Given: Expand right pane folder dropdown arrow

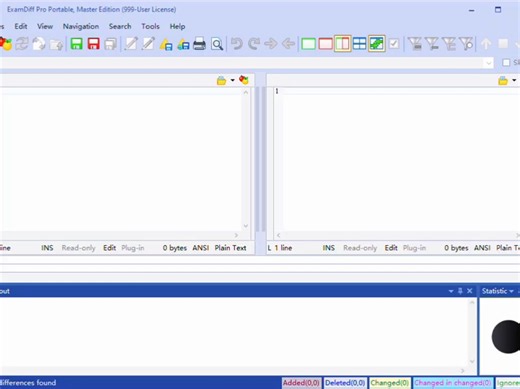Looking at the screenshot, I should pyautogui.click(x=514, y=80).
